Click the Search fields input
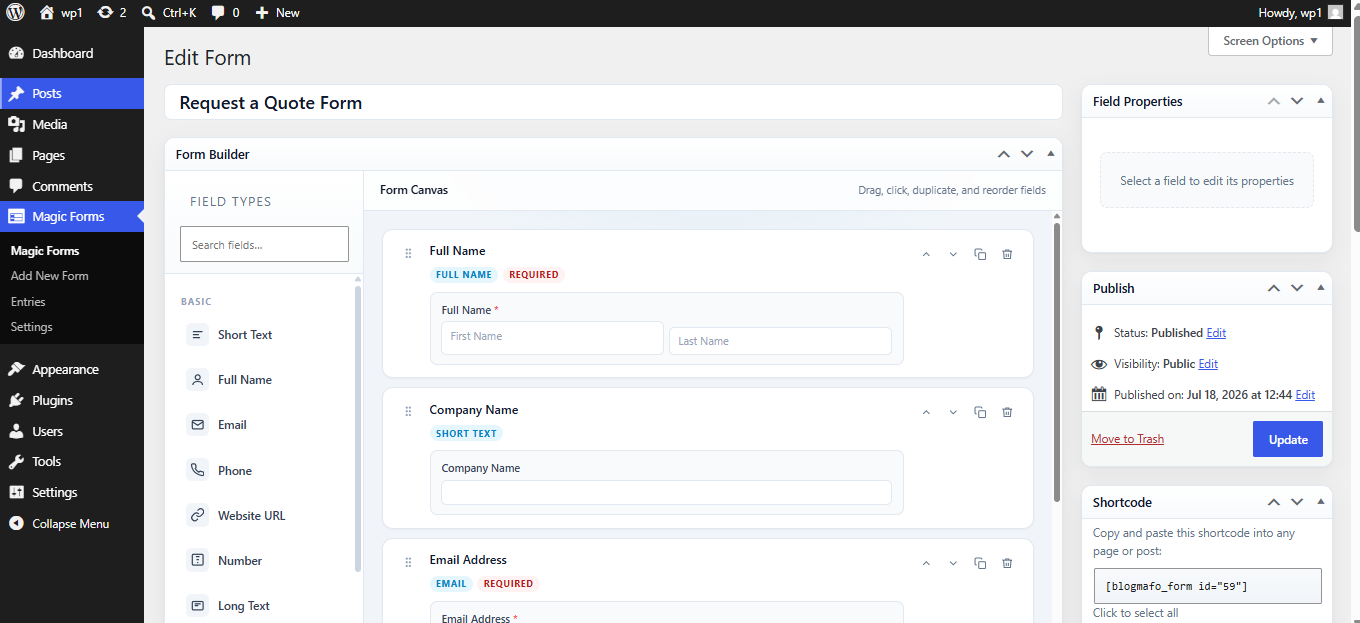1360x623 pixels. (x=264, y=245)
